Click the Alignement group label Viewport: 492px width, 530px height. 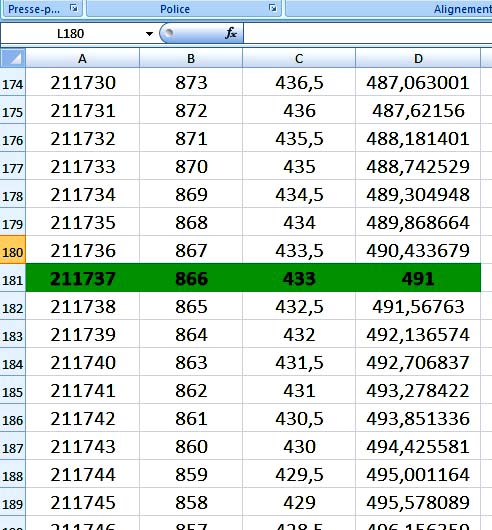click(x=463, y=9)
